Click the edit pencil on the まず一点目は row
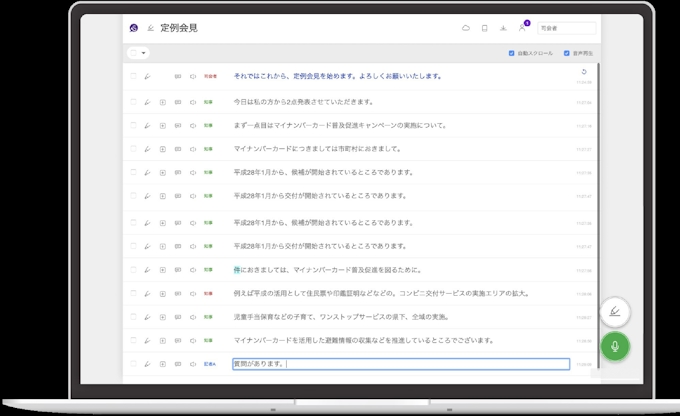The image size is (680, 416). pyautogui.click(x=146, y=125)
